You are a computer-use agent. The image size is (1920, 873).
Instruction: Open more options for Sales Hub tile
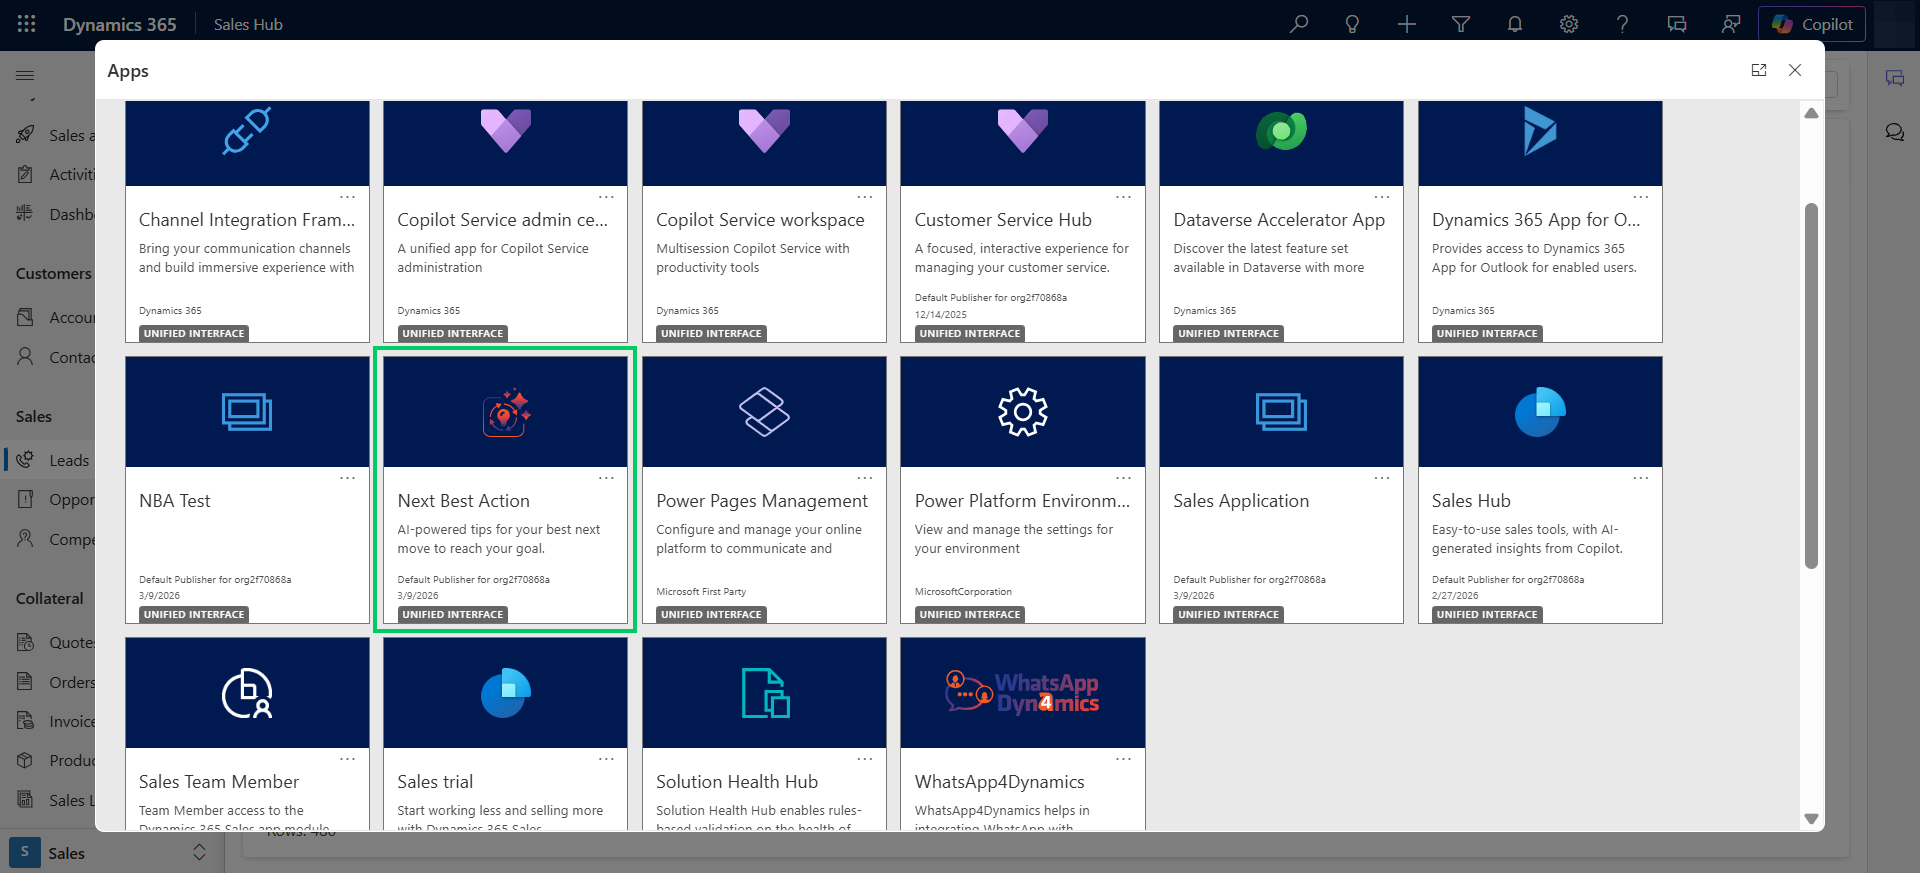(x=1641, y=478)
